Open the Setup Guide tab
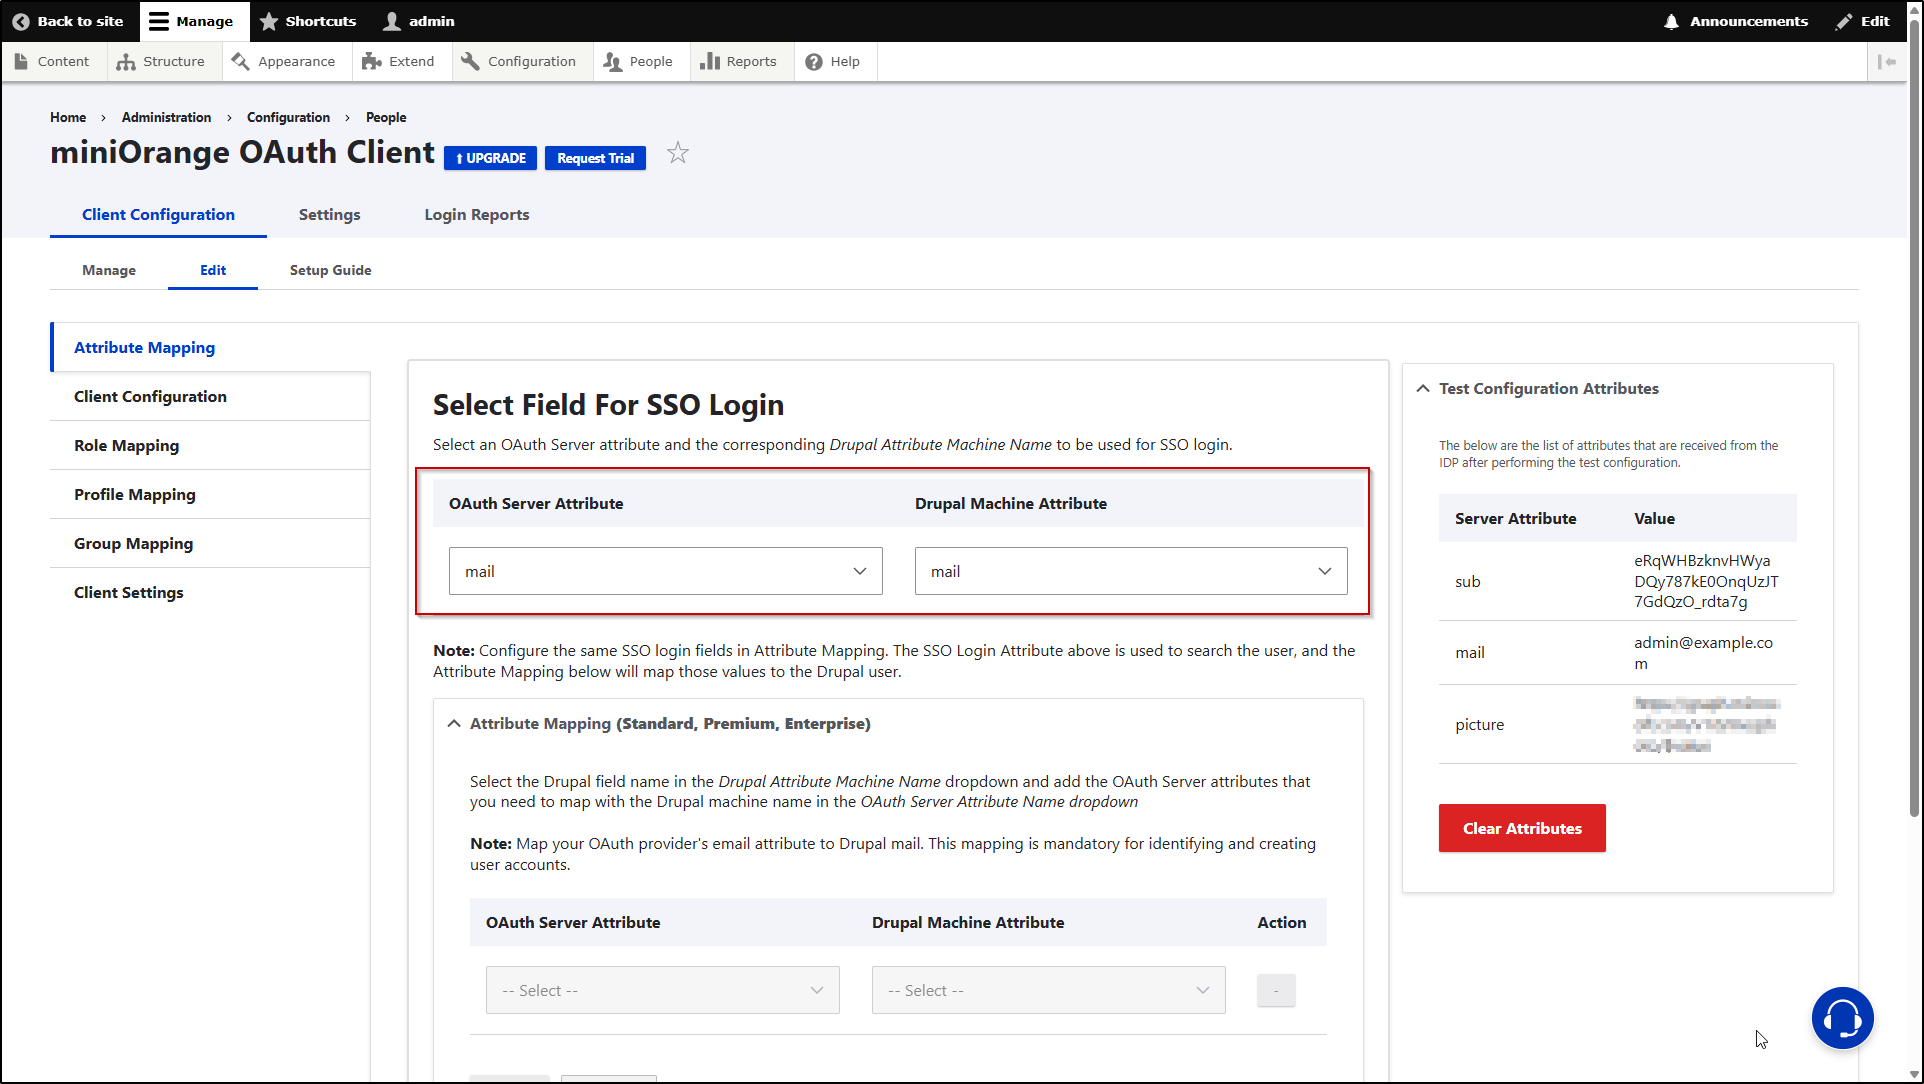Image resolution: width=1924 pixels, height=1084 pixels. tap(330, 270)
